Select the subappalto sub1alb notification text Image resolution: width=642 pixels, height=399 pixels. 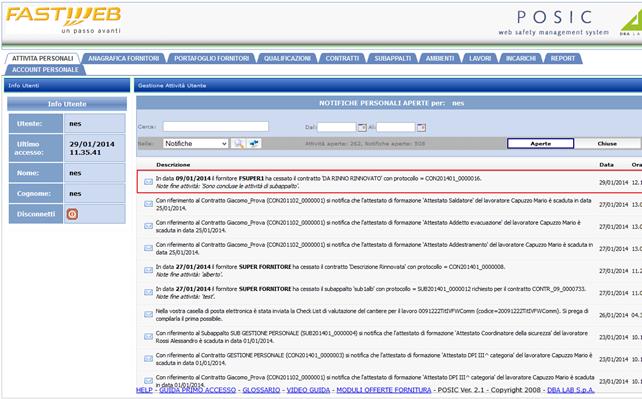tap(371, 293)
